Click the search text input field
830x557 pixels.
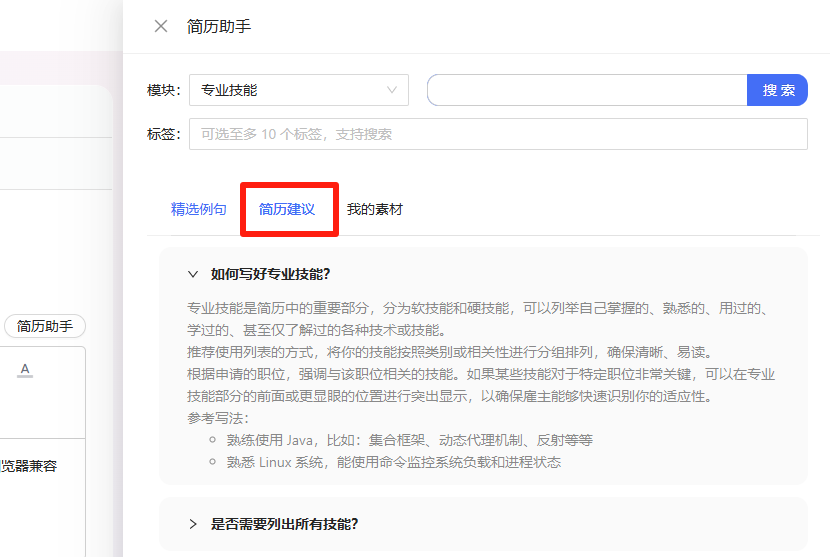click(587, 90)
